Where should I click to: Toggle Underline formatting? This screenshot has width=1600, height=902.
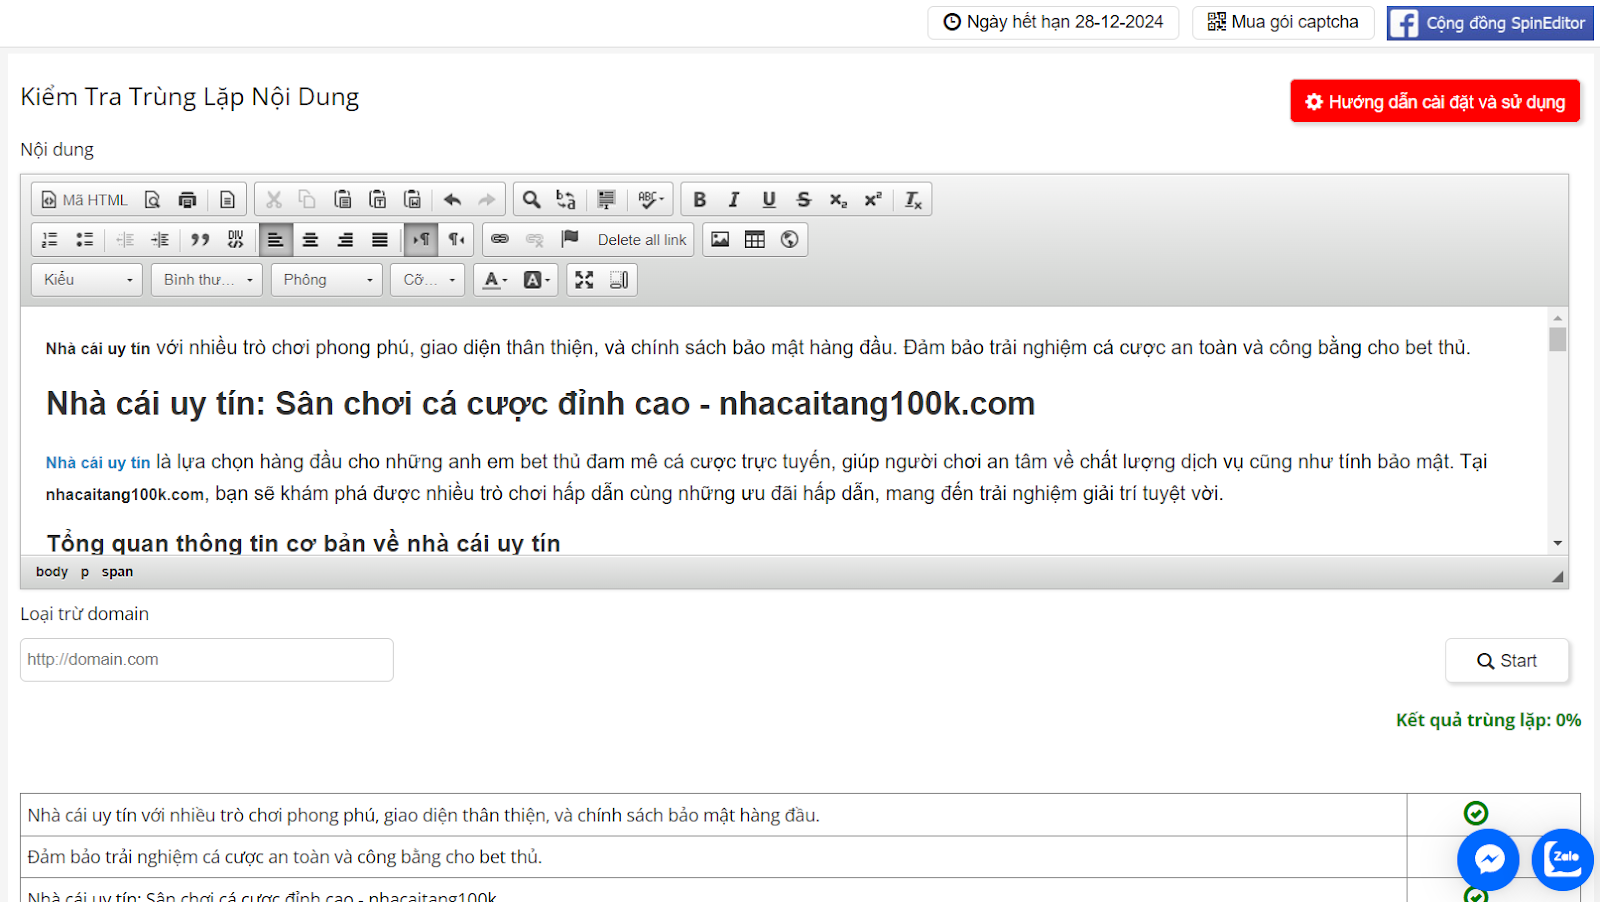pos(769,200)
